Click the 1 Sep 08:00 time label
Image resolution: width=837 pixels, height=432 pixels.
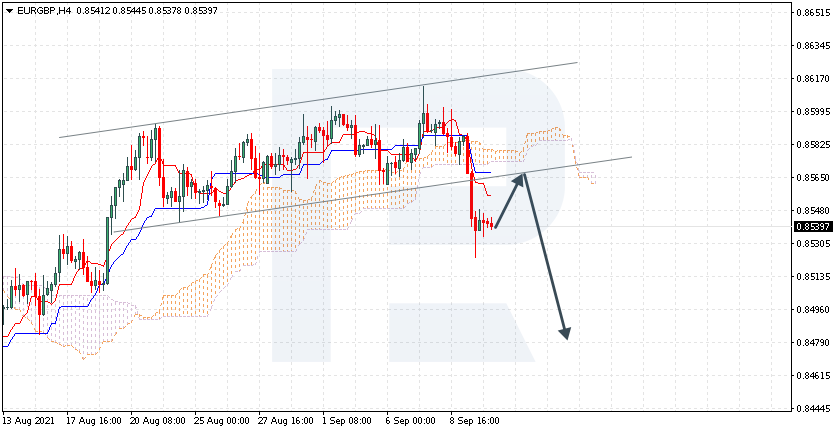pos(346,421)
